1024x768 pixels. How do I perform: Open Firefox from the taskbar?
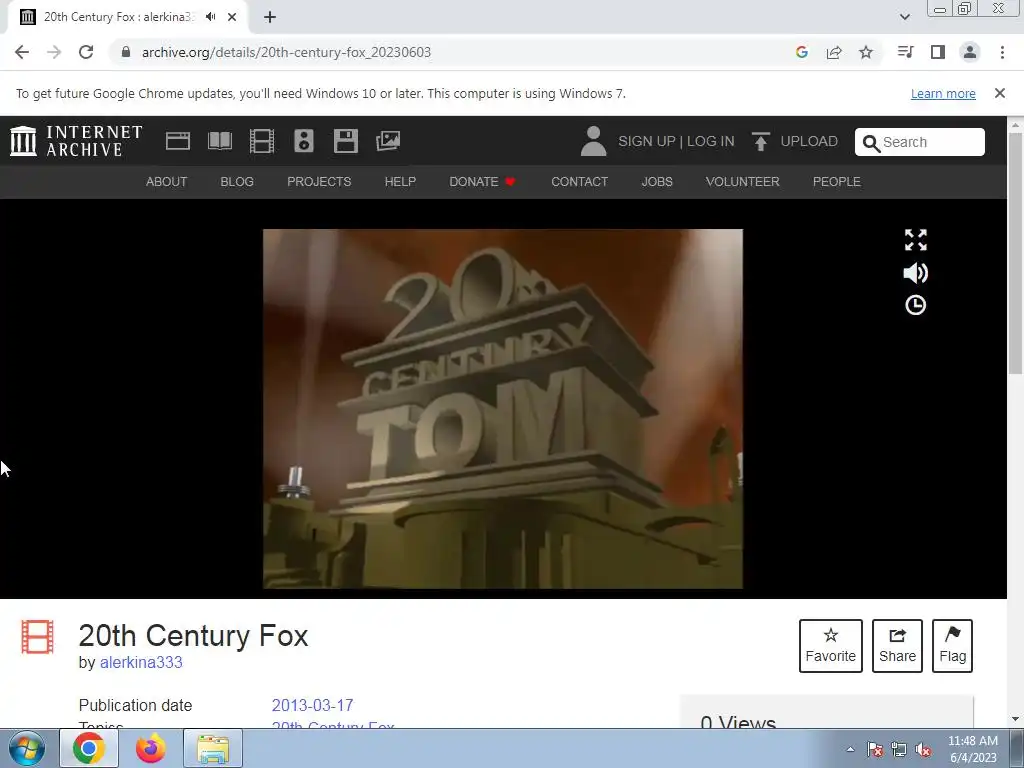(150, 748)
